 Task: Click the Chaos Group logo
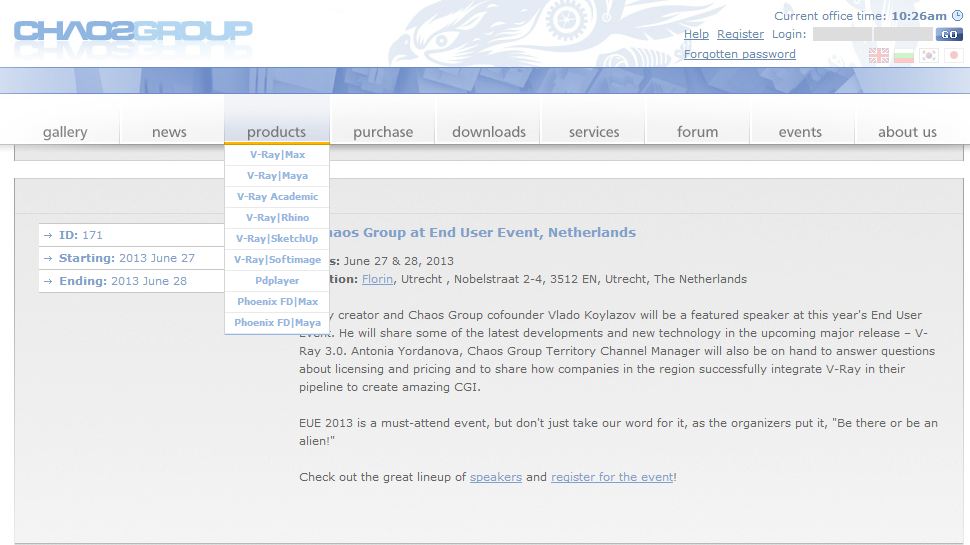click(133, 31)
